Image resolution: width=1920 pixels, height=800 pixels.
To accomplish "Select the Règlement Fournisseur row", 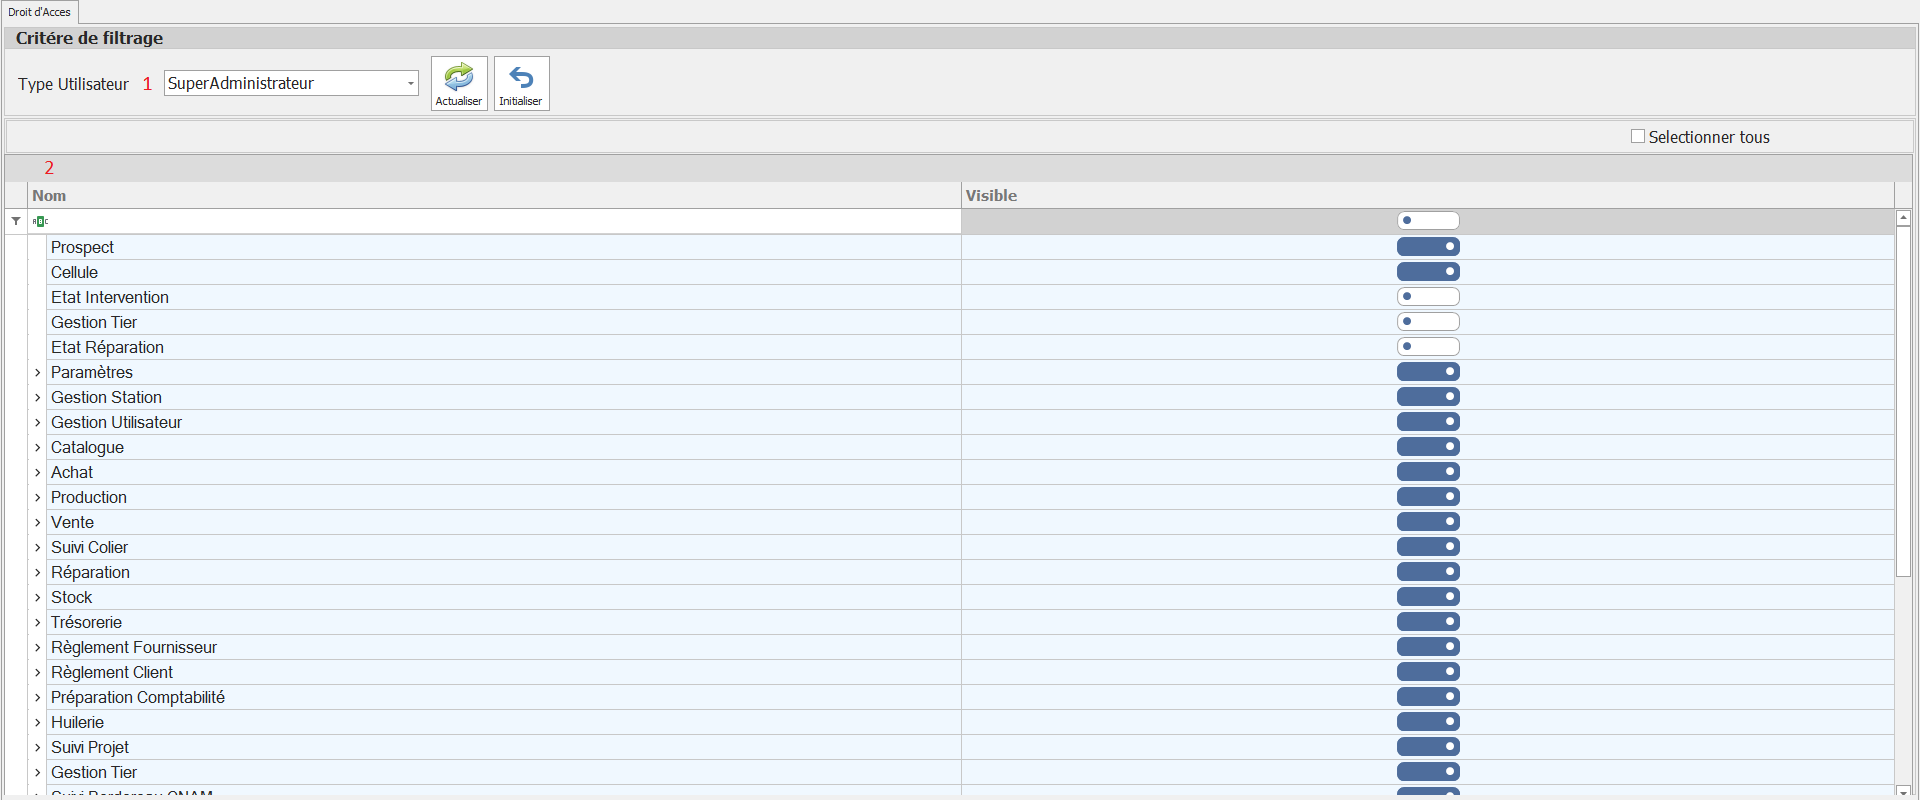I will tap(134, 647).
